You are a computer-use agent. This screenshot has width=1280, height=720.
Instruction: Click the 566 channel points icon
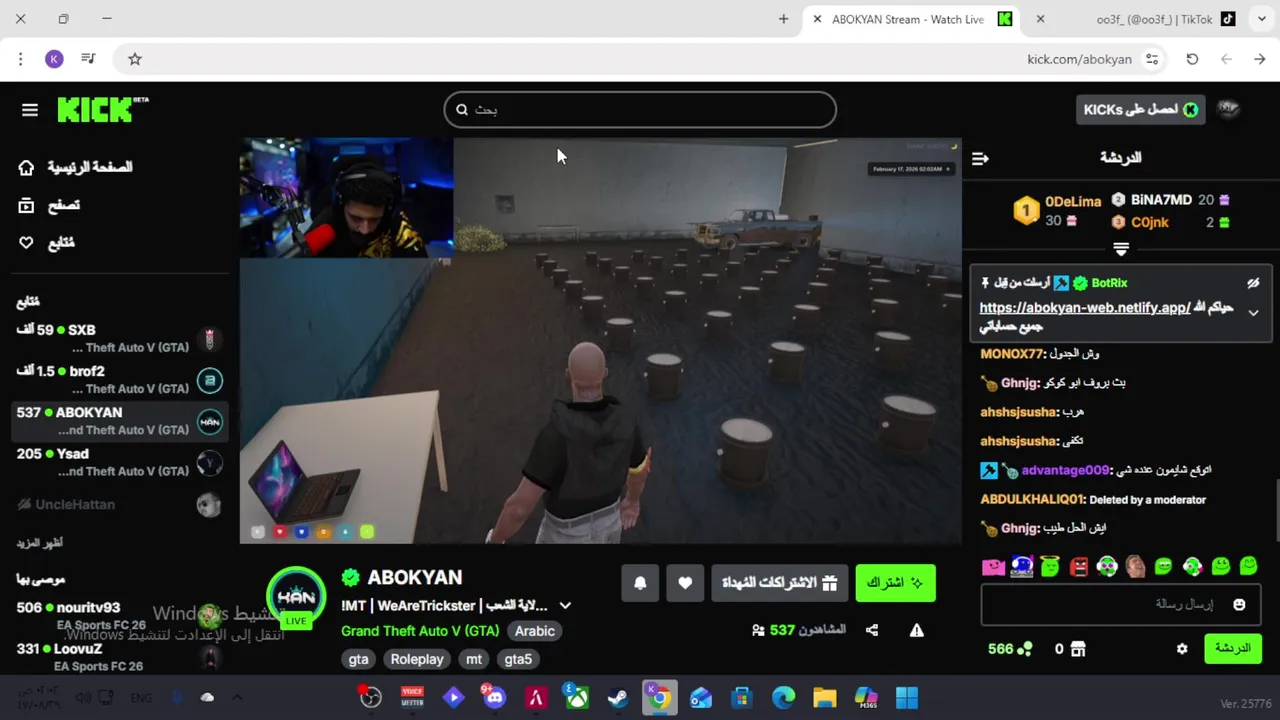click(1024, 649)
